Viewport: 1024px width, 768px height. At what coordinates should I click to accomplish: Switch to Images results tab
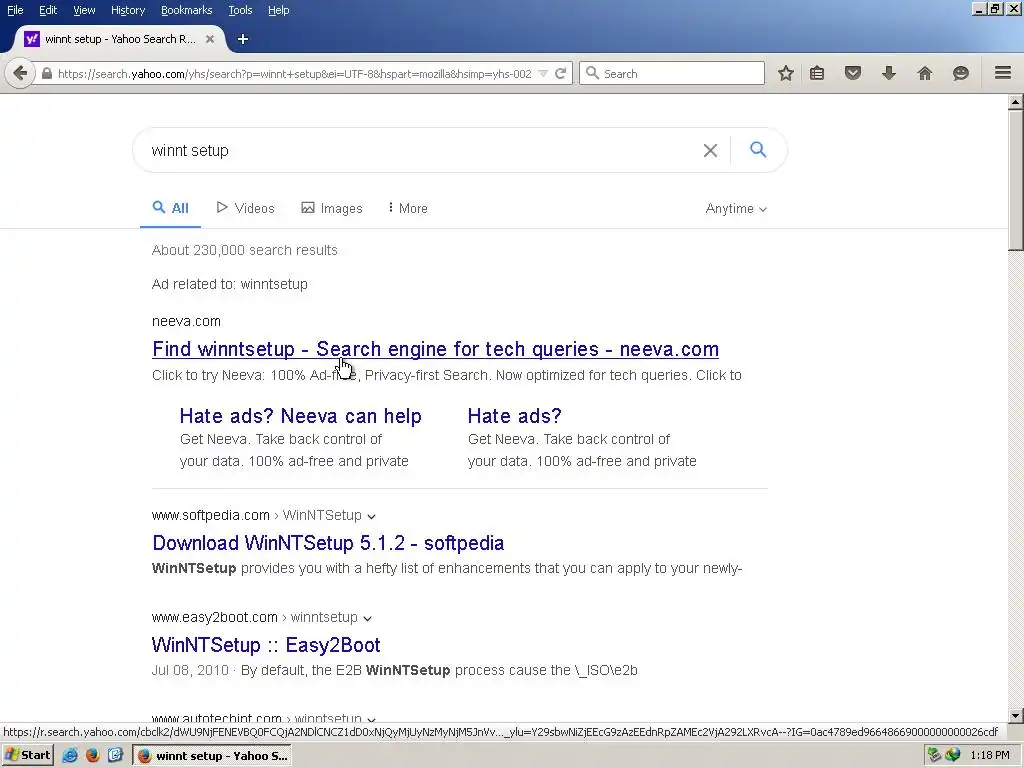click(331, 208)
